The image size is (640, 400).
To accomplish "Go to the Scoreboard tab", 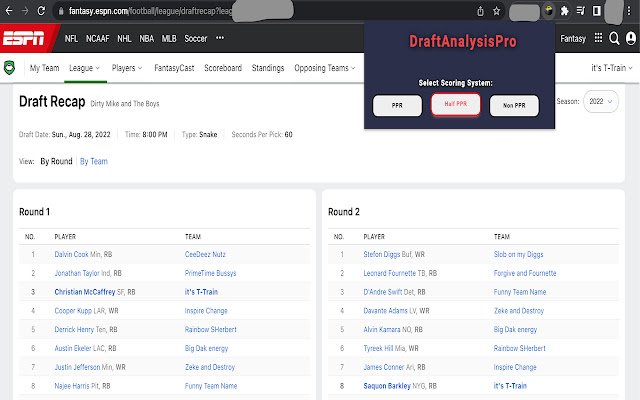I will point(223,68).
